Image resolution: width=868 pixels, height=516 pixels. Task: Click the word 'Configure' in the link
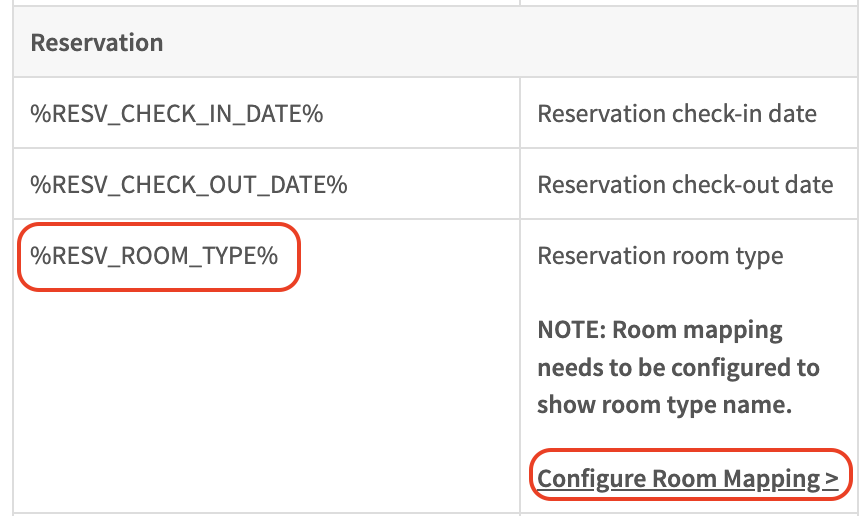591,479
